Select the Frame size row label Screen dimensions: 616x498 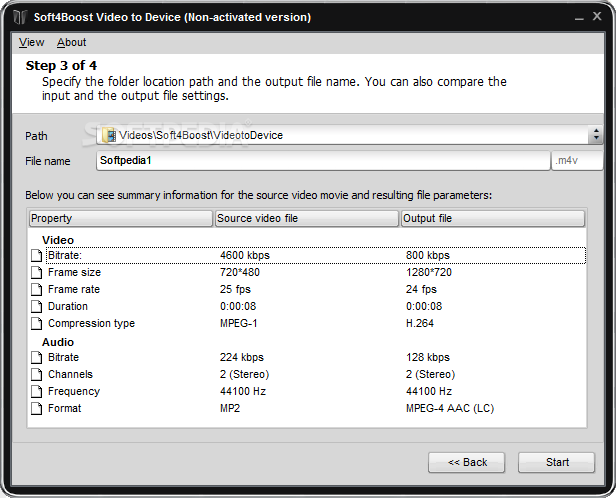coord(74,272)
